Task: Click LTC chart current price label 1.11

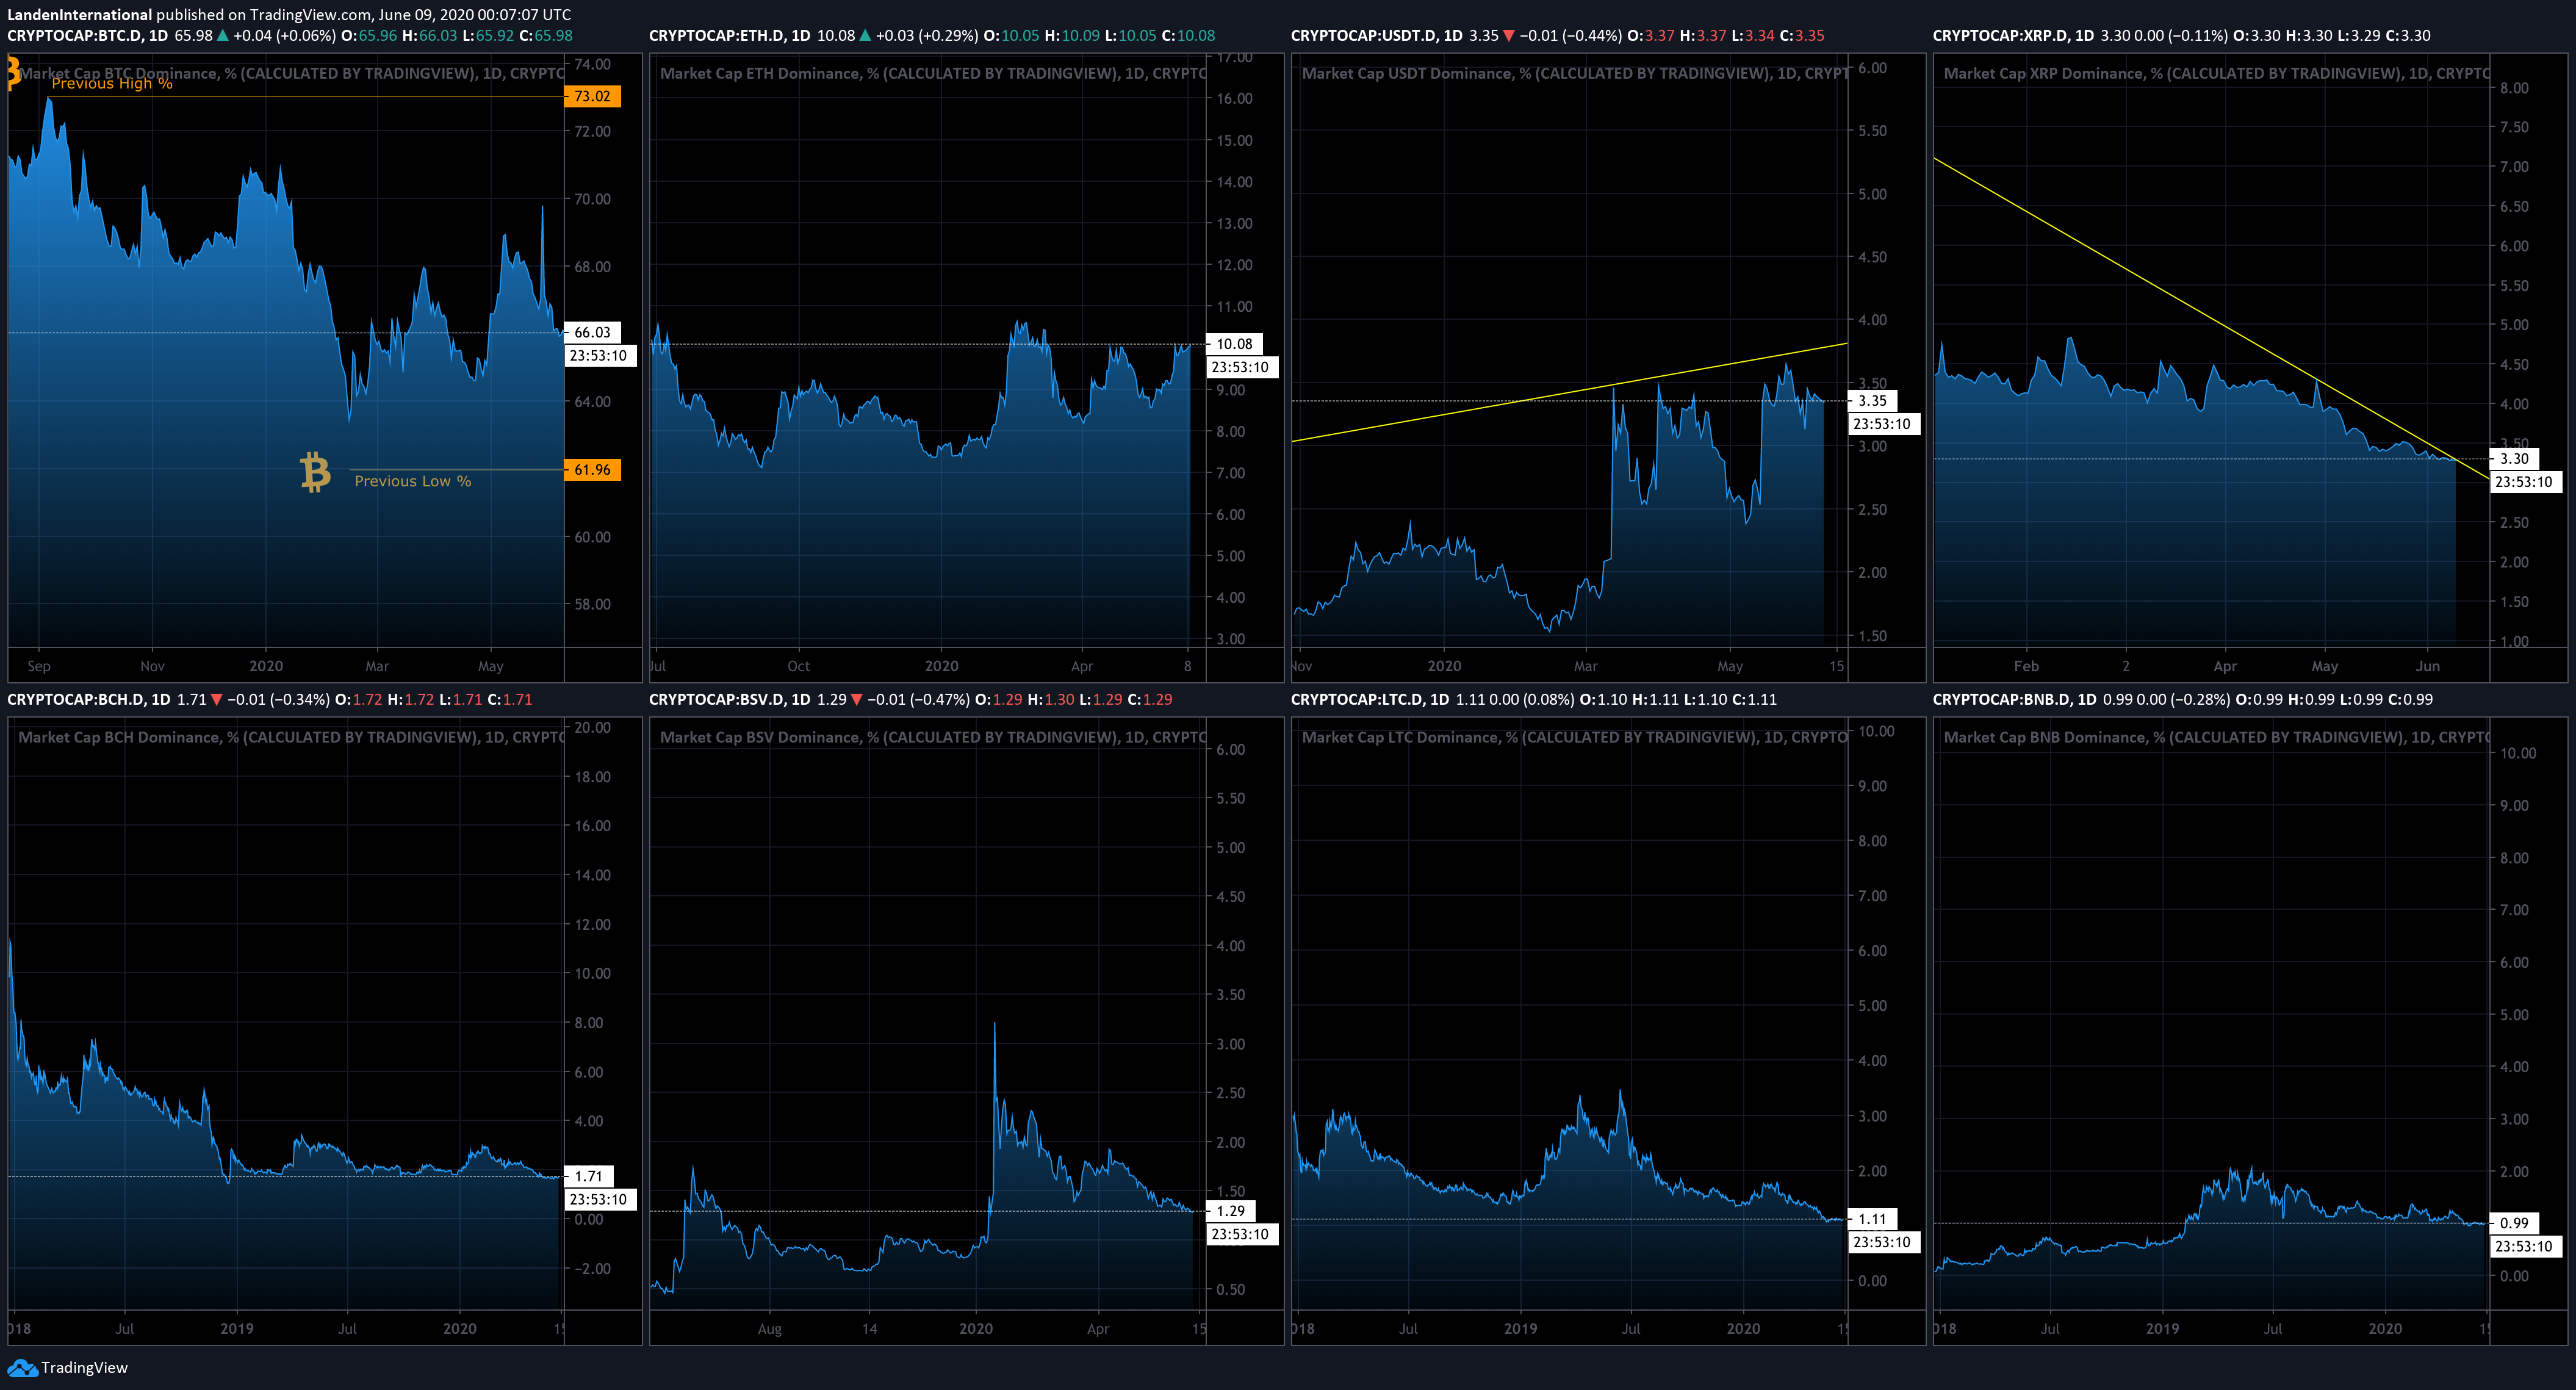Action: (1873, 1219)
